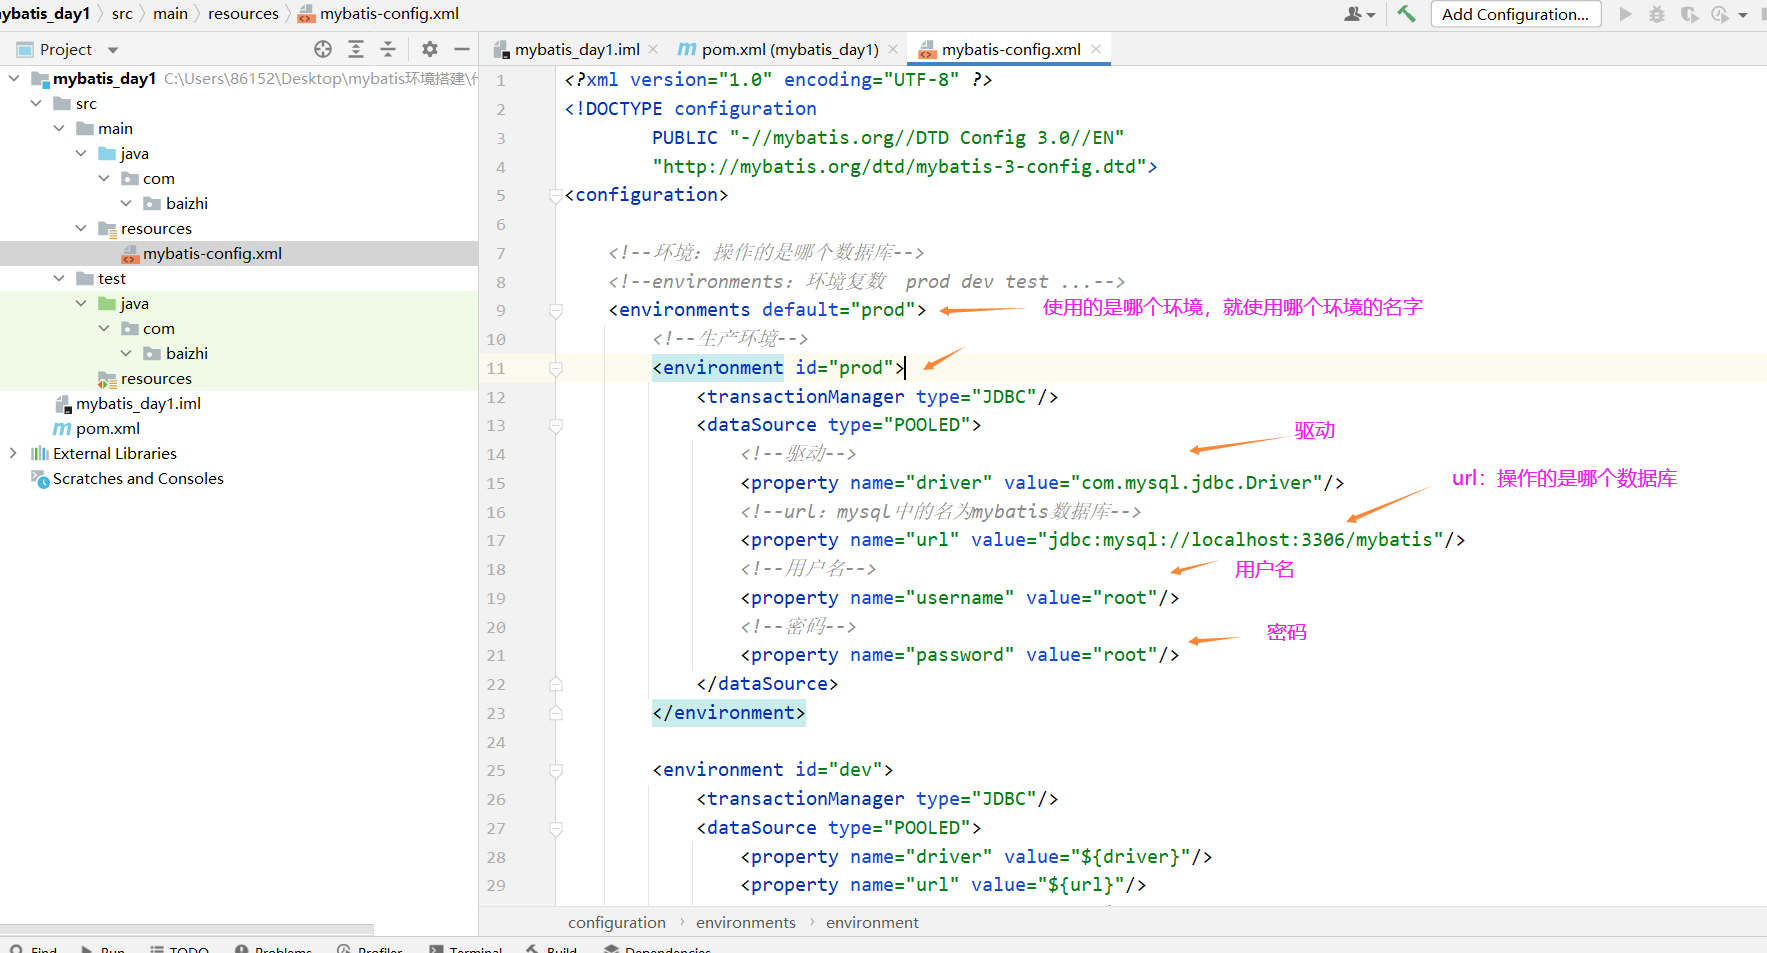Click the Run play icon in toolbar
The width and height of the screenshot is (1767, 953).
[x=1625, y=14]
